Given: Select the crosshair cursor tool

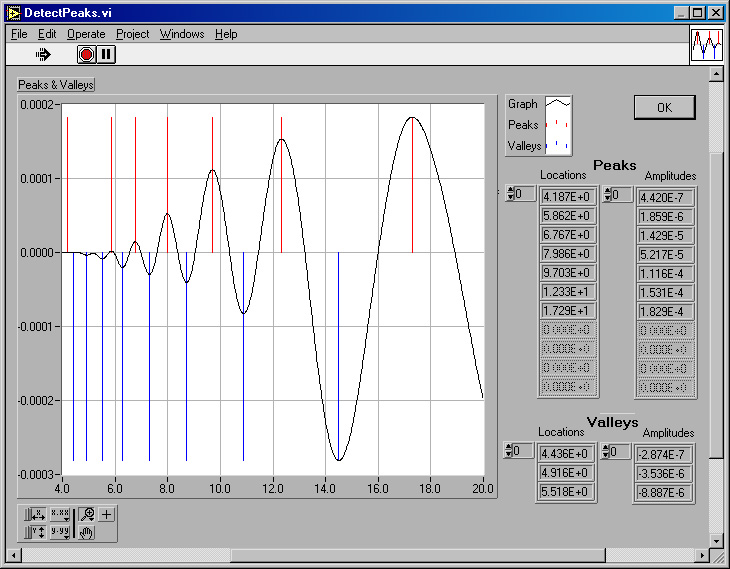Looking at the screenshot, I should pos(107,515).
